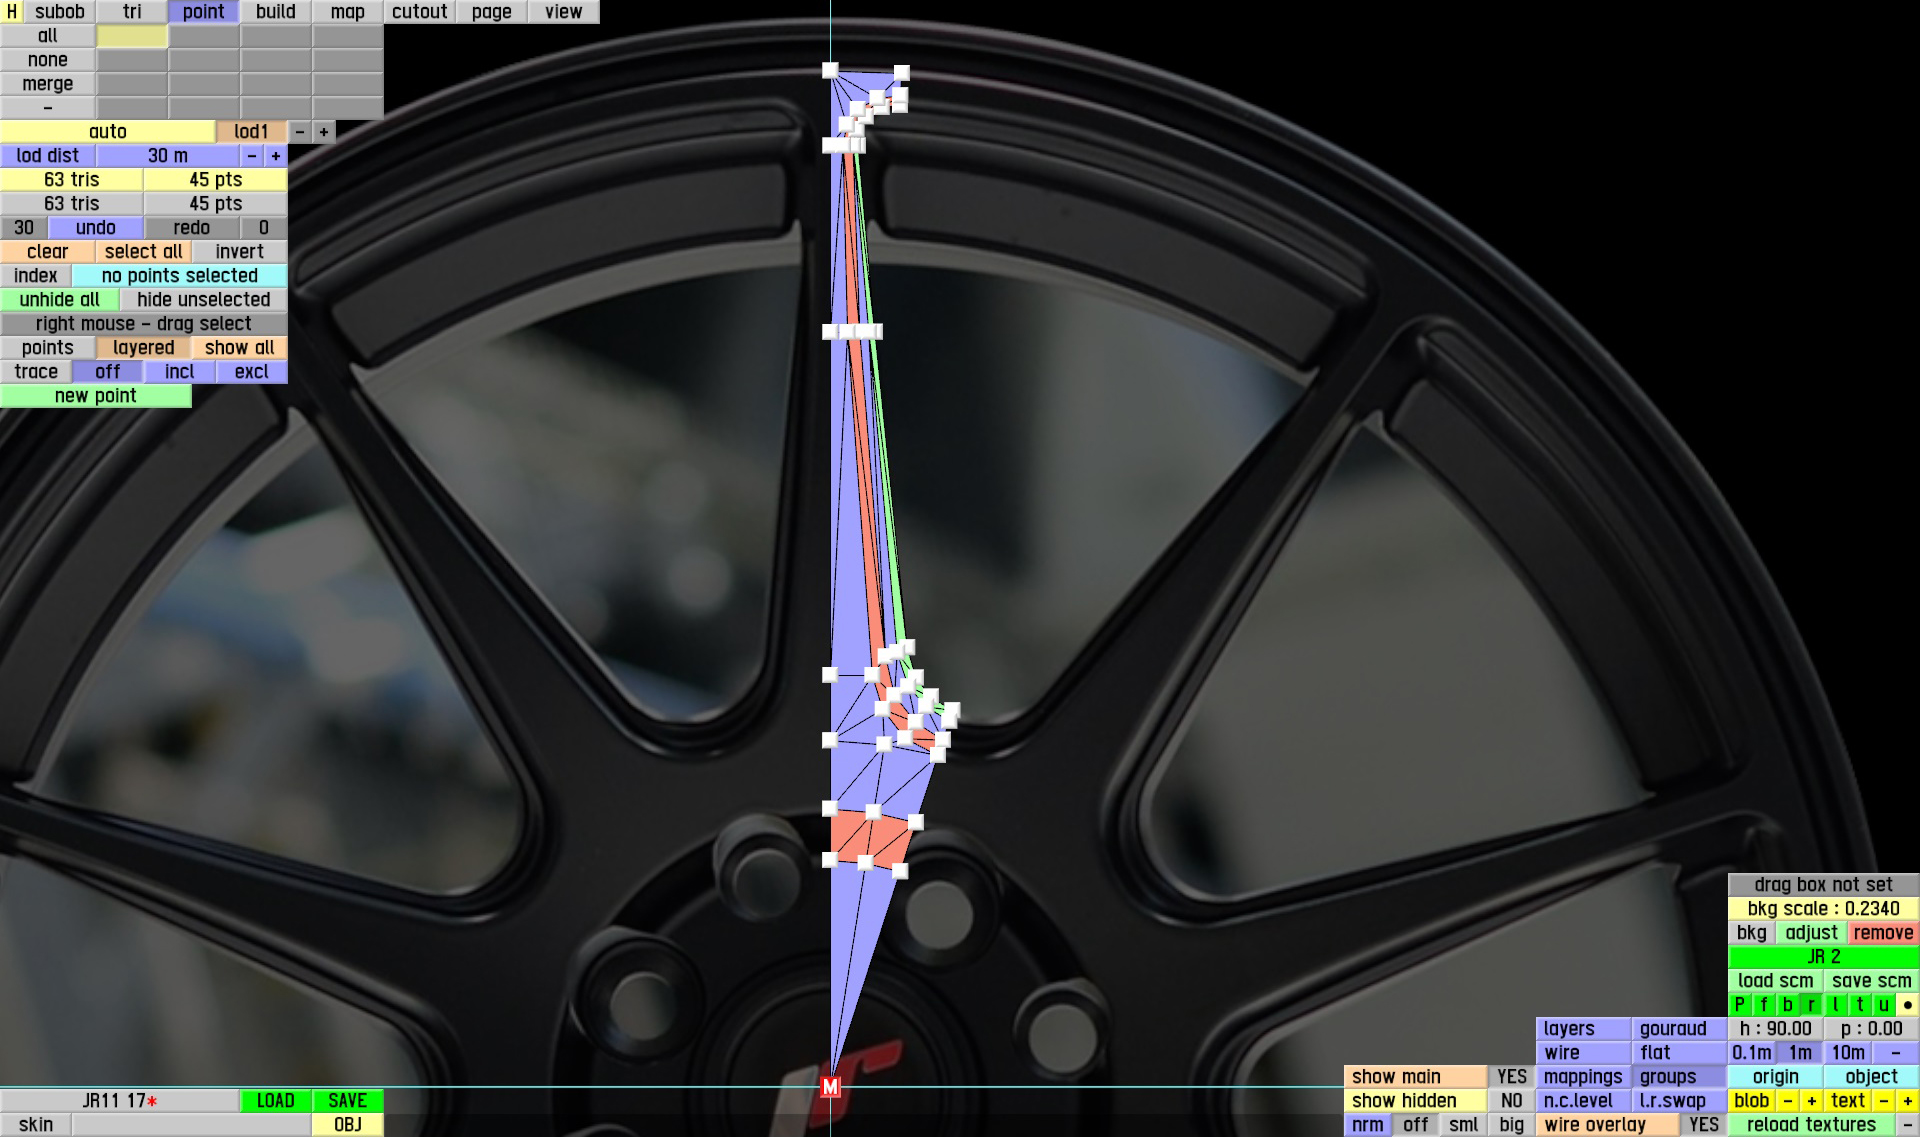The height and width of the screenshot is (1137, 1920).
Task: Toggle wire overlay YES setting
Action: coord(1703,1125)
